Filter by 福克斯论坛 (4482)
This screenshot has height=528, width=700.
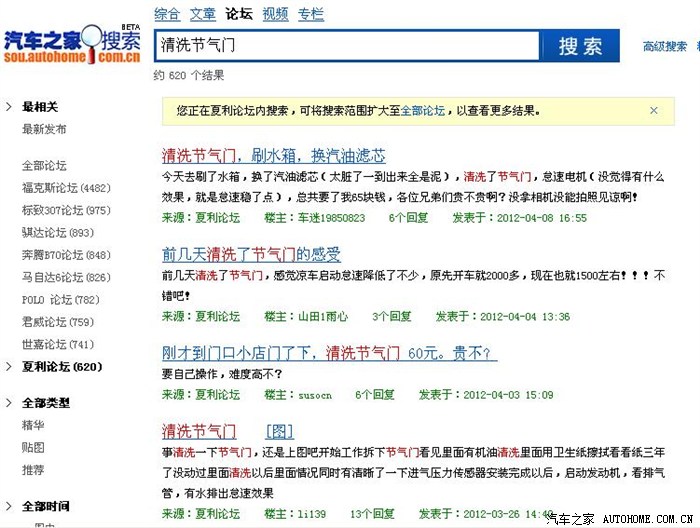pyautogui.click(x=66, y=187)
